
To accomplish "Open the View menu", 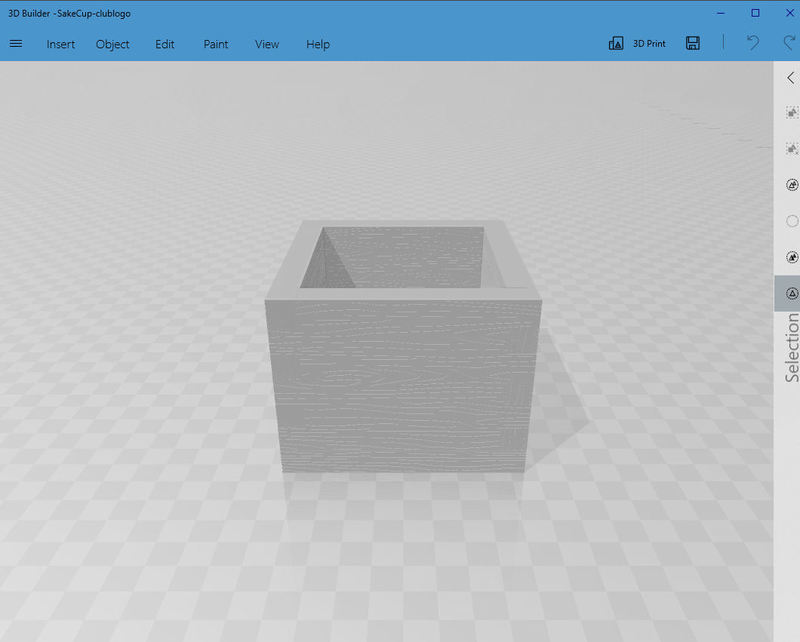I will (x=267, y=44).
